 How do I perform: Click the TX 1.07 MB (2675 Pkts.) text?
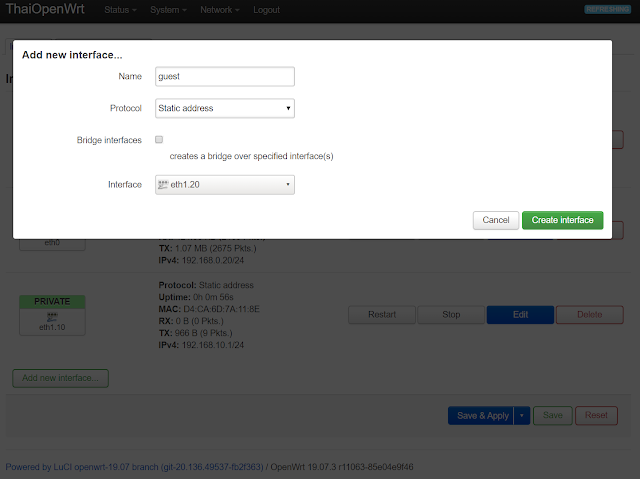coord(207,248)
